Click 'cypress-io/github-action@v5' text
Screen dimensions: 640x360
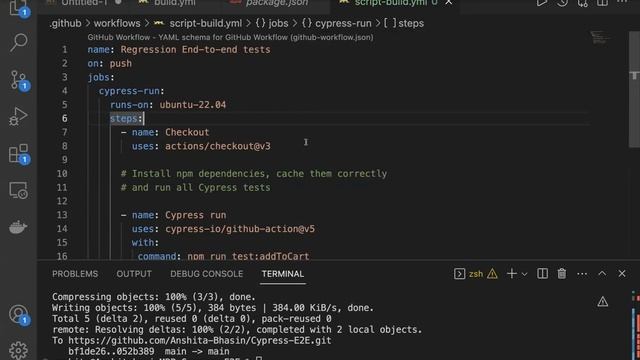pos(240,229)
